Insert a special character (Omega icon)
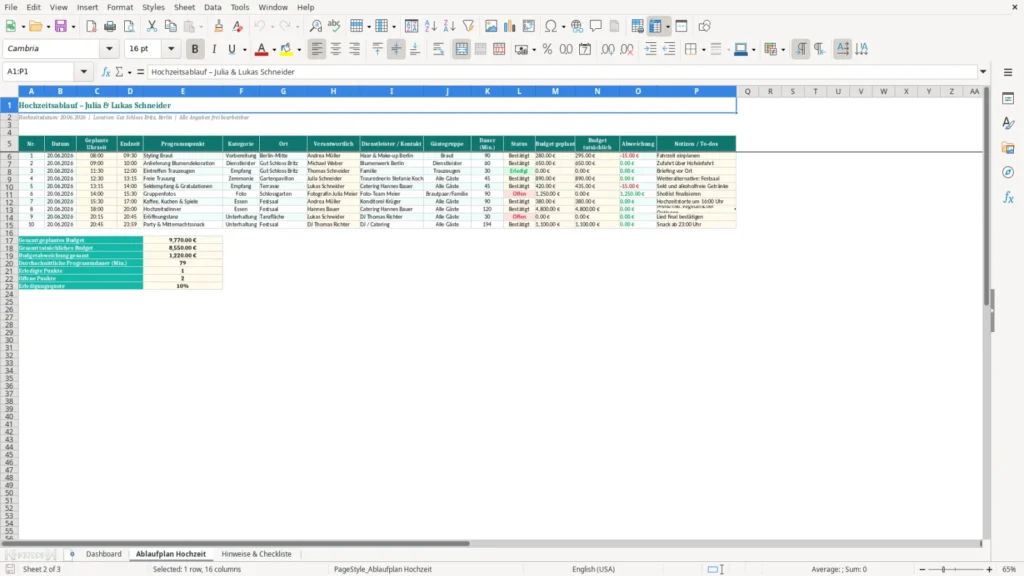The height and width of the screenshot is (576, 1024). click(x=551, y=26)
